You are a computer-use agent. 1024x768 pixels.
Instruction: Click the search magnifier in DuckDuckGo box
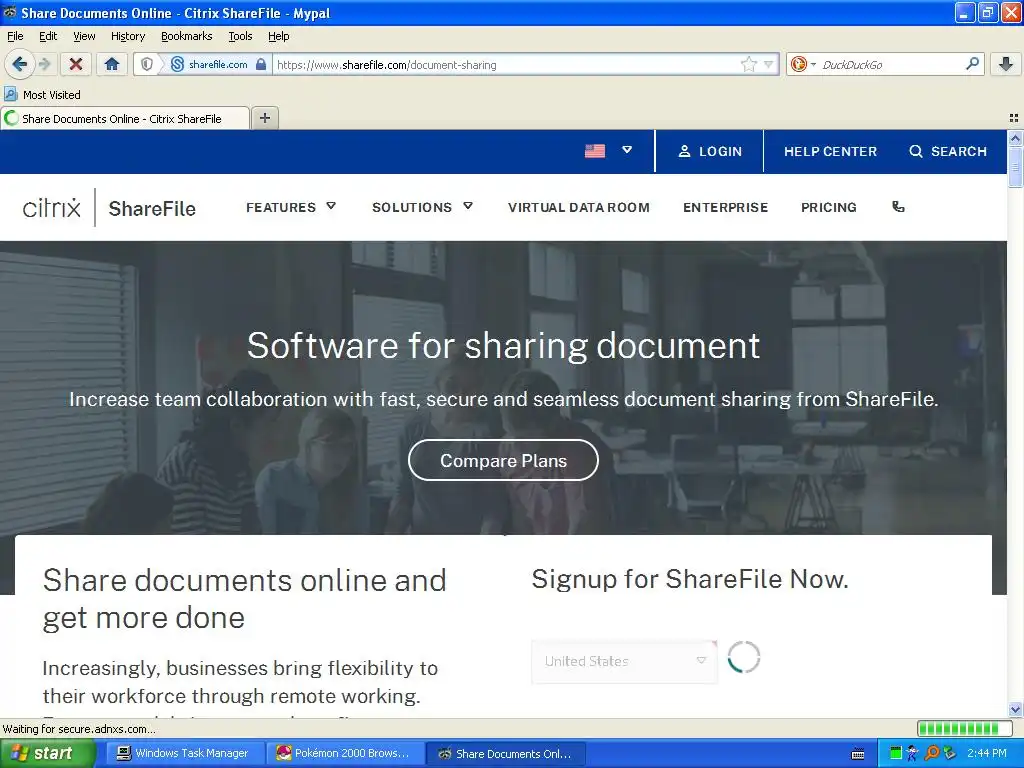(x=972, y=63)
